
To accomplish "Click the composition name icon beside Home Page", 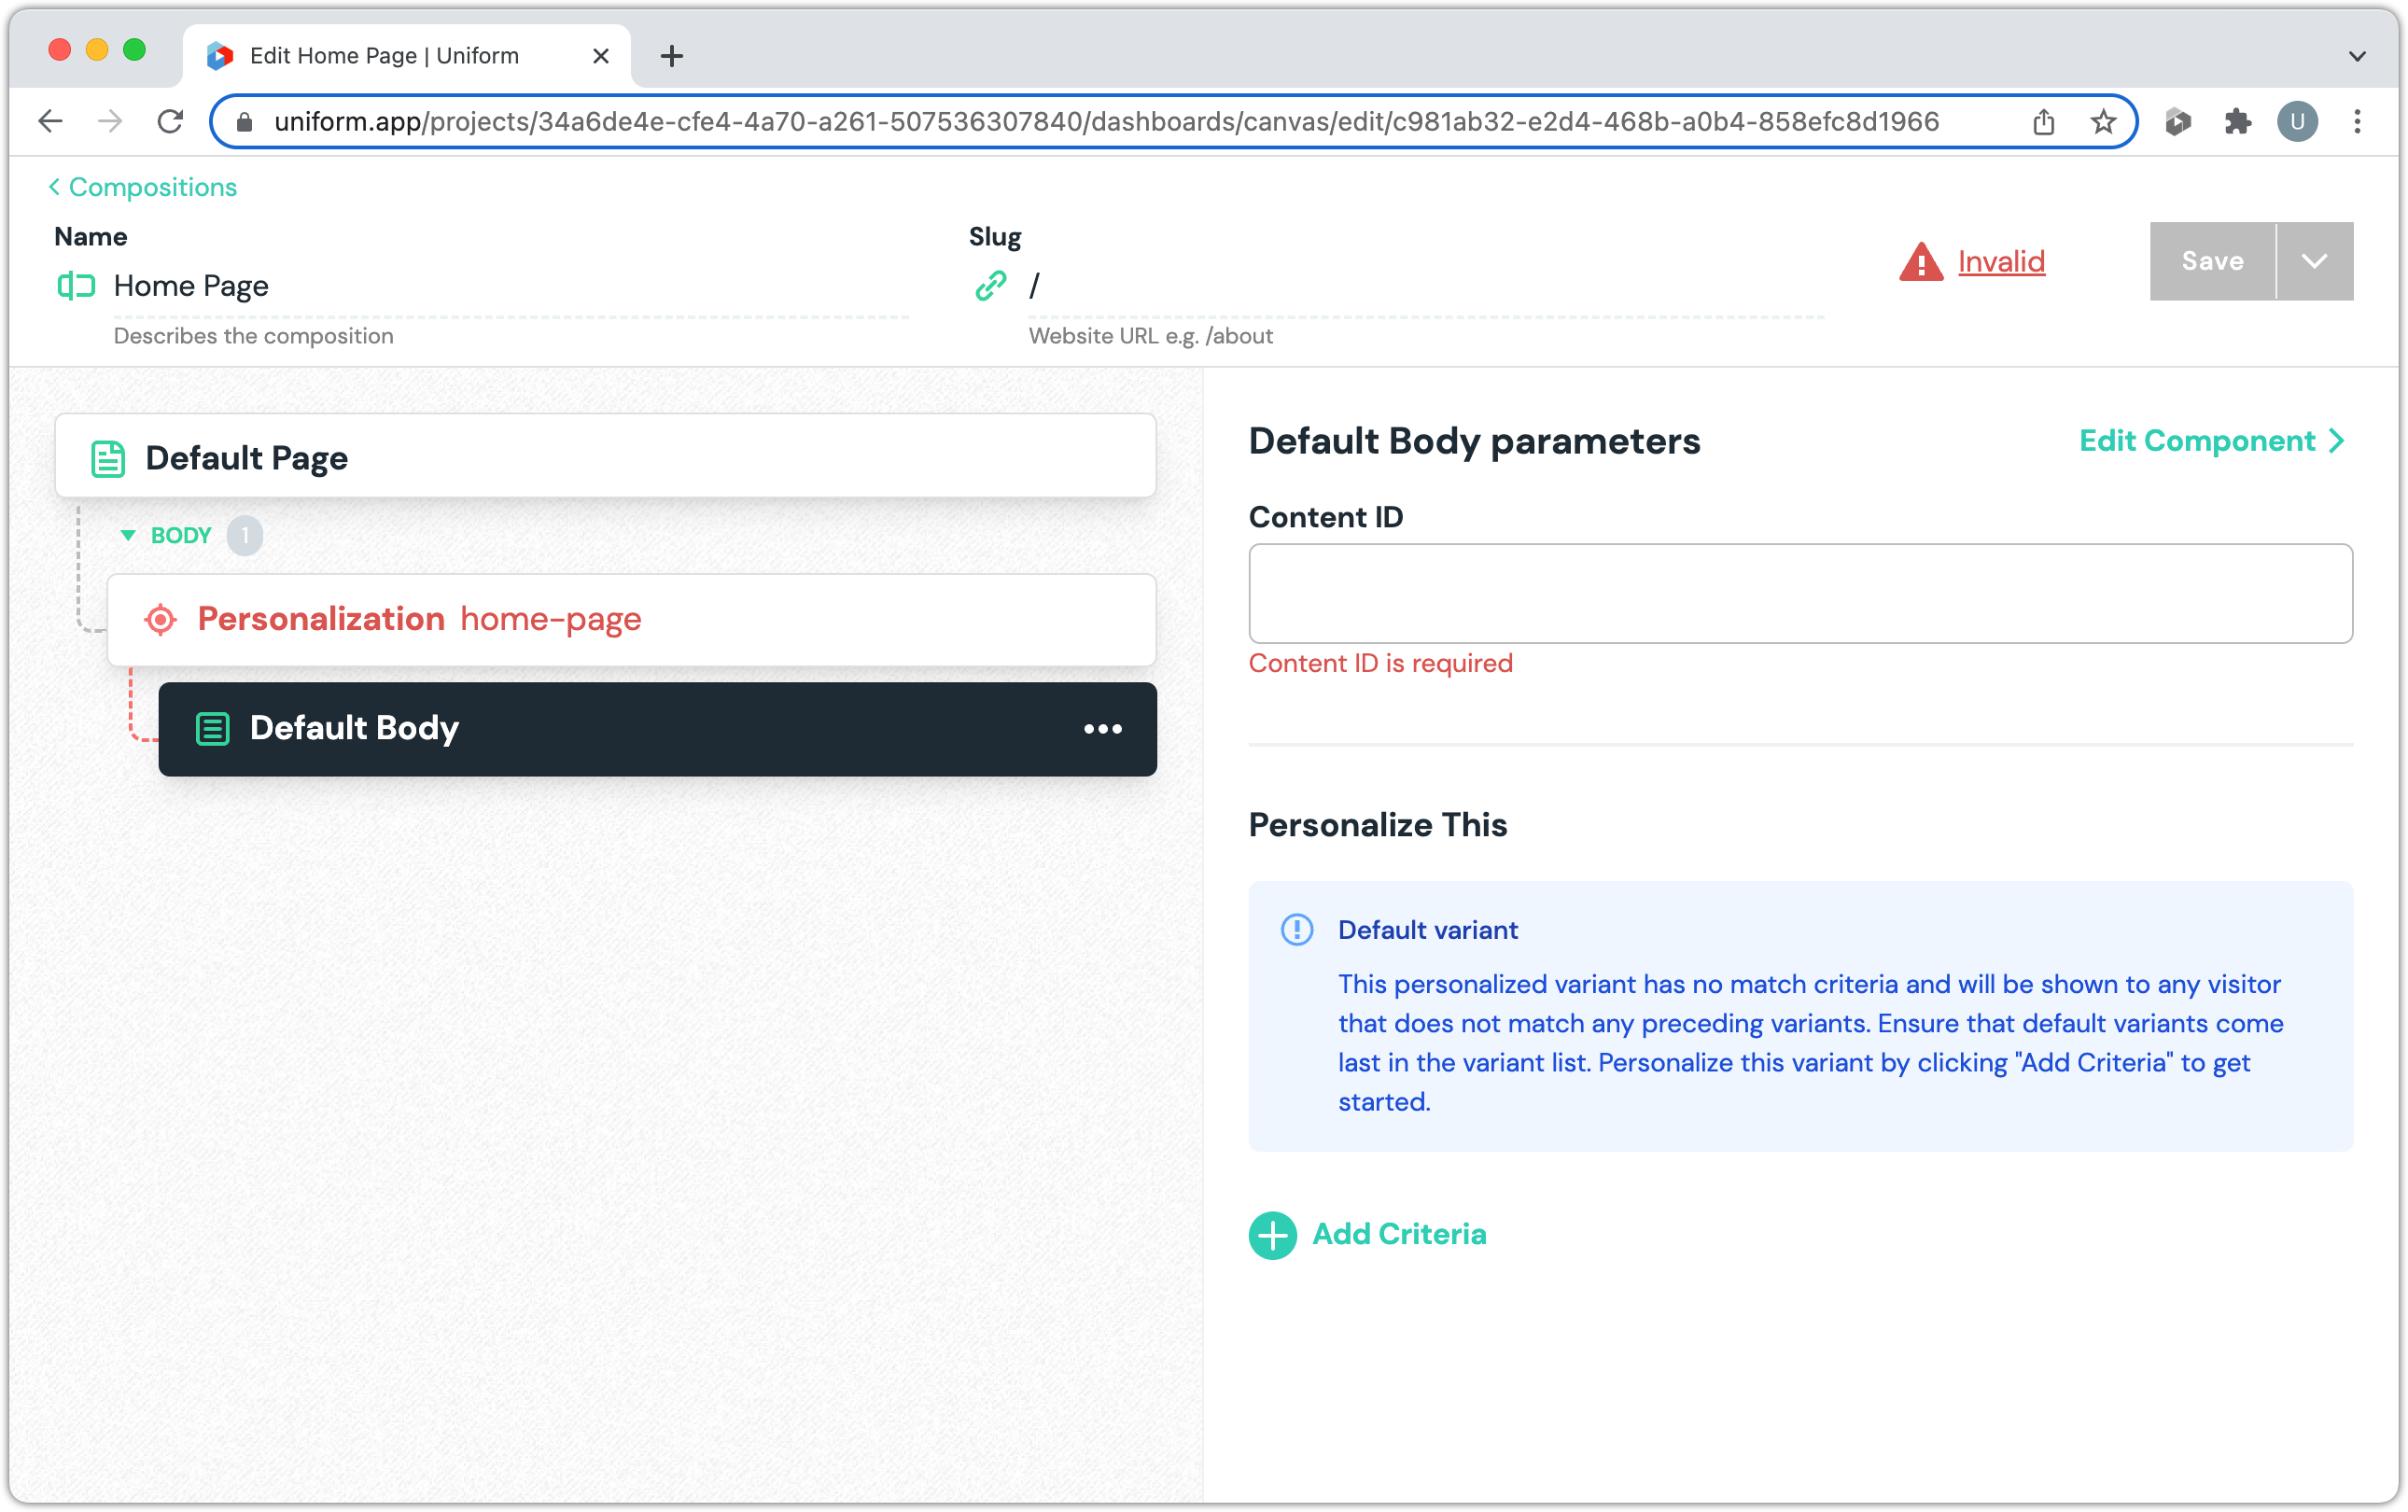I will (76, 286).
